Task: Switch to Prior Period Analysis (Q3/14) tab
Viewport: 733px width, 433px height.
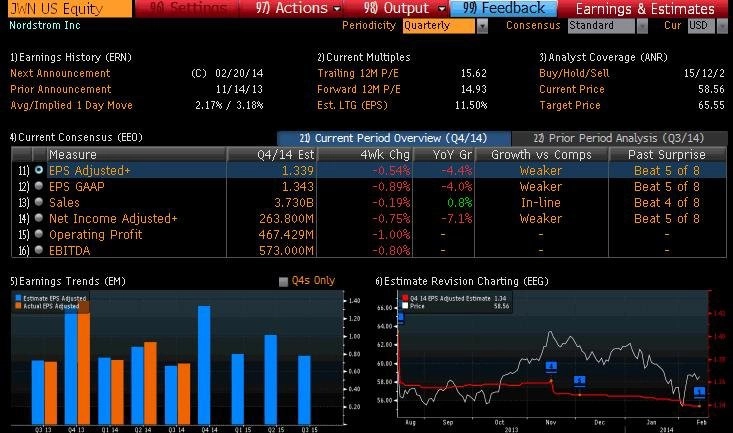Action: (x=619, y=138)
